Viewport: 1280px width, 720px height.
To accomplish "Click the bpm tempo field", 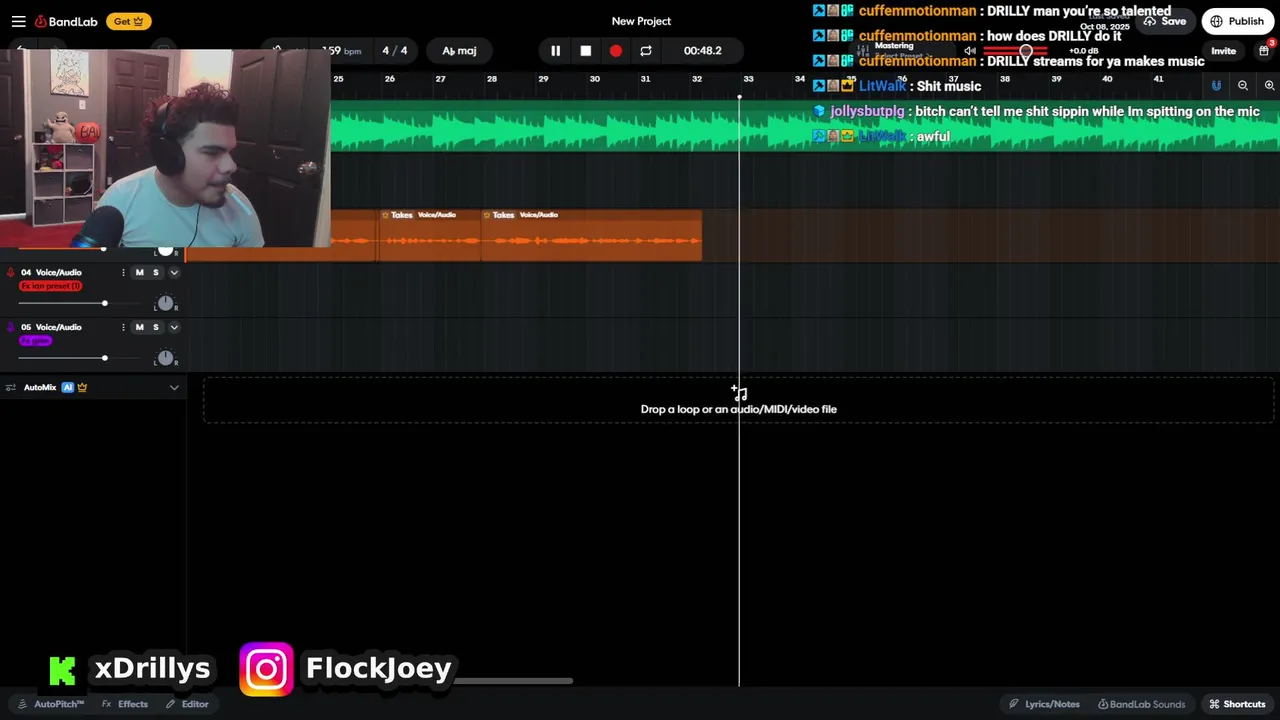I will [x=341, y=51].
